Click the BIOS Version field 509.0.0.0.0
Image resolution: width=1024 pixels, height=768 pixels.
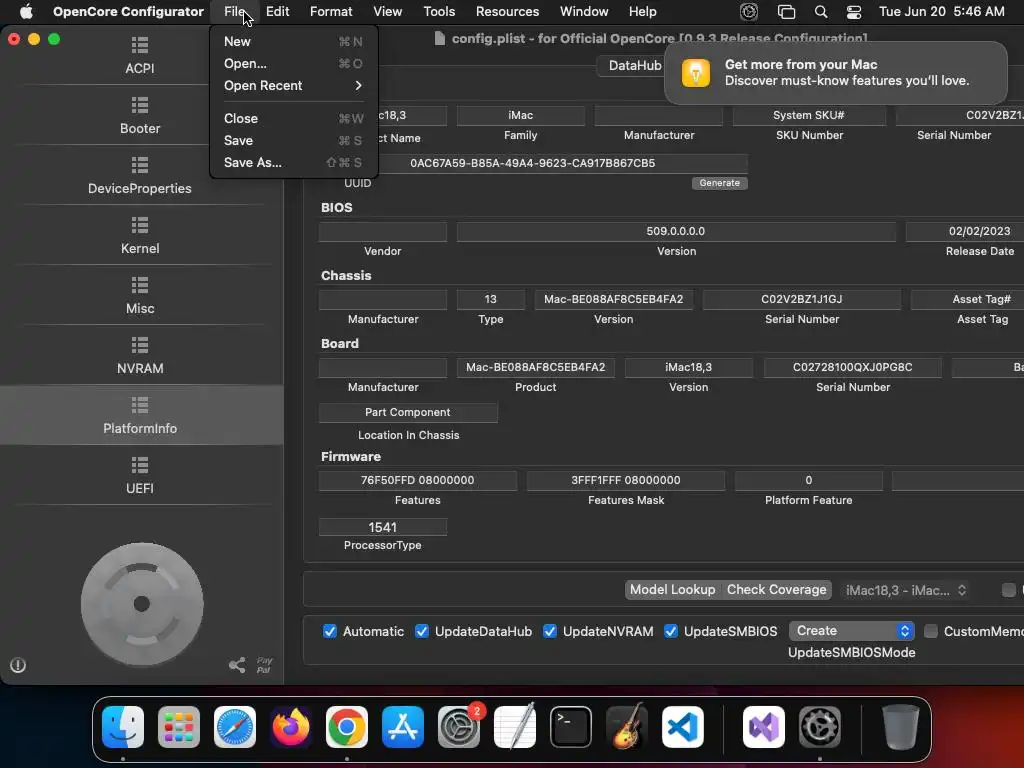[x=676, y=231]
